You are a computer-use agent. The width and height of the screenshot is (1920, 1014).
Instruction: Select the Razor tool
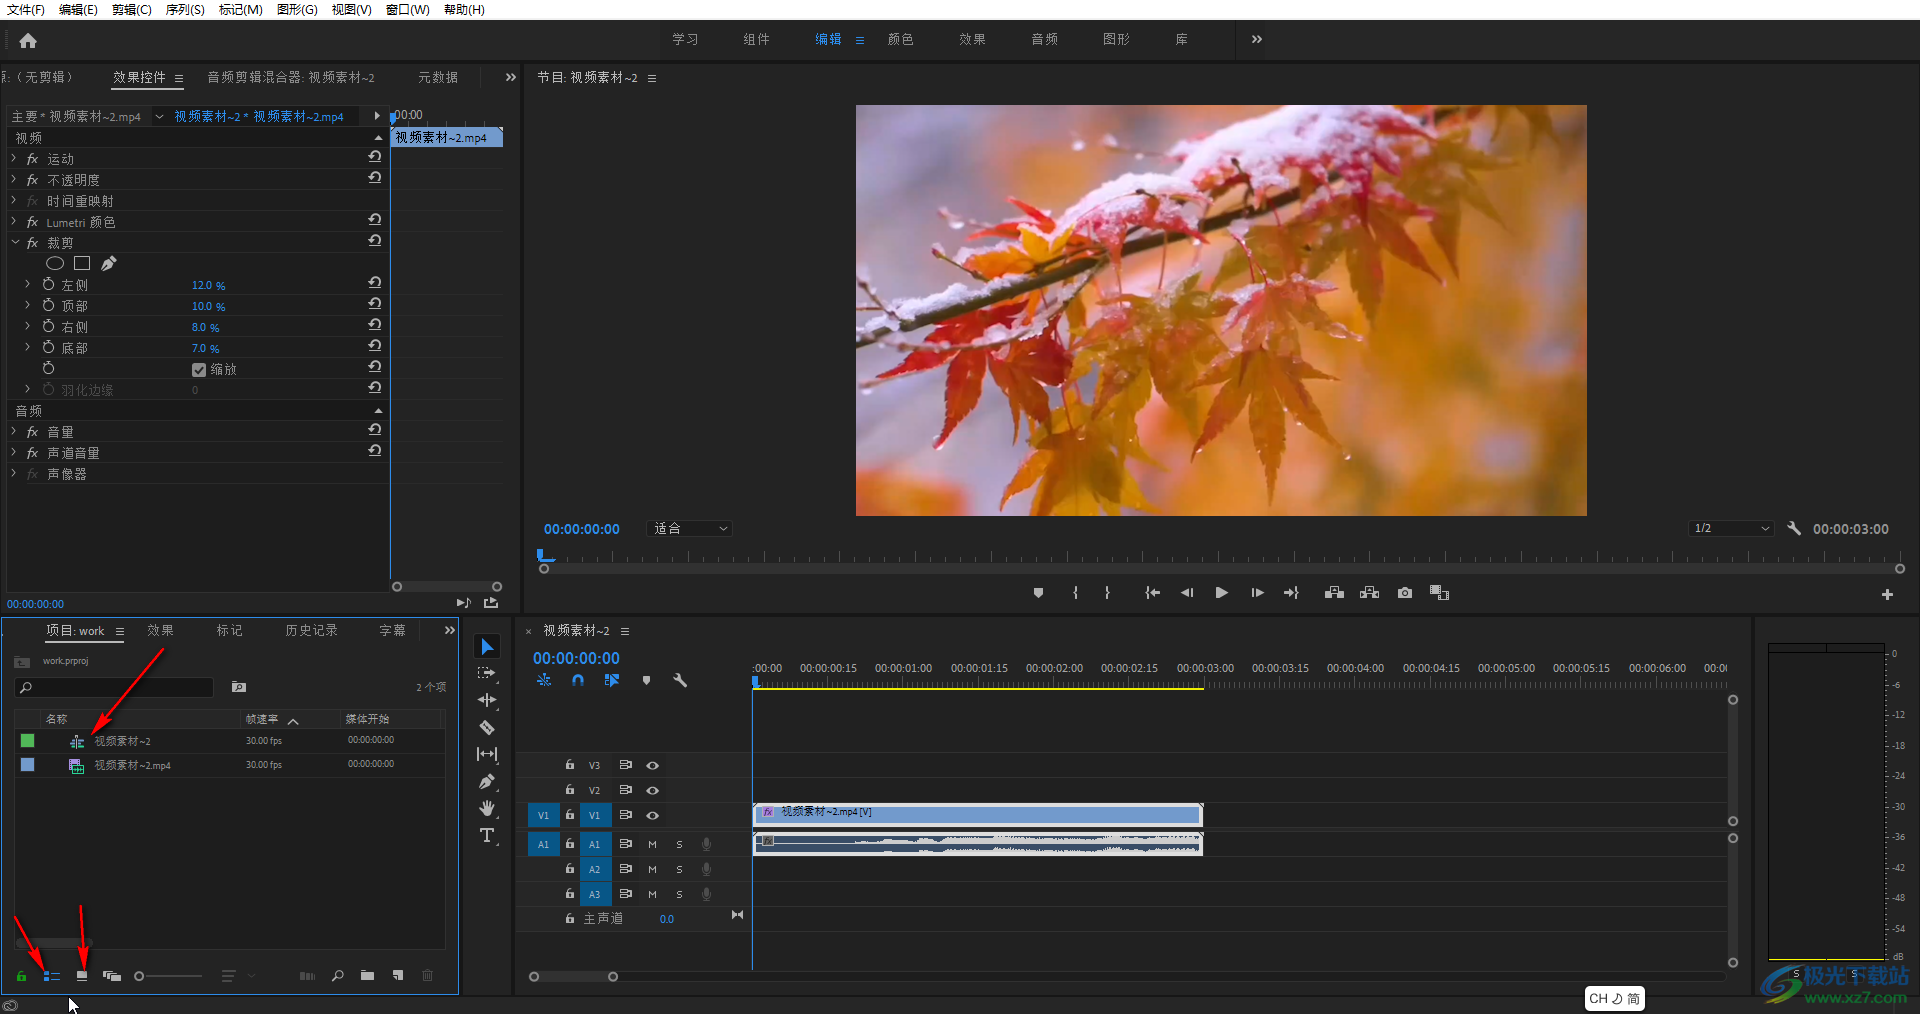487,727
